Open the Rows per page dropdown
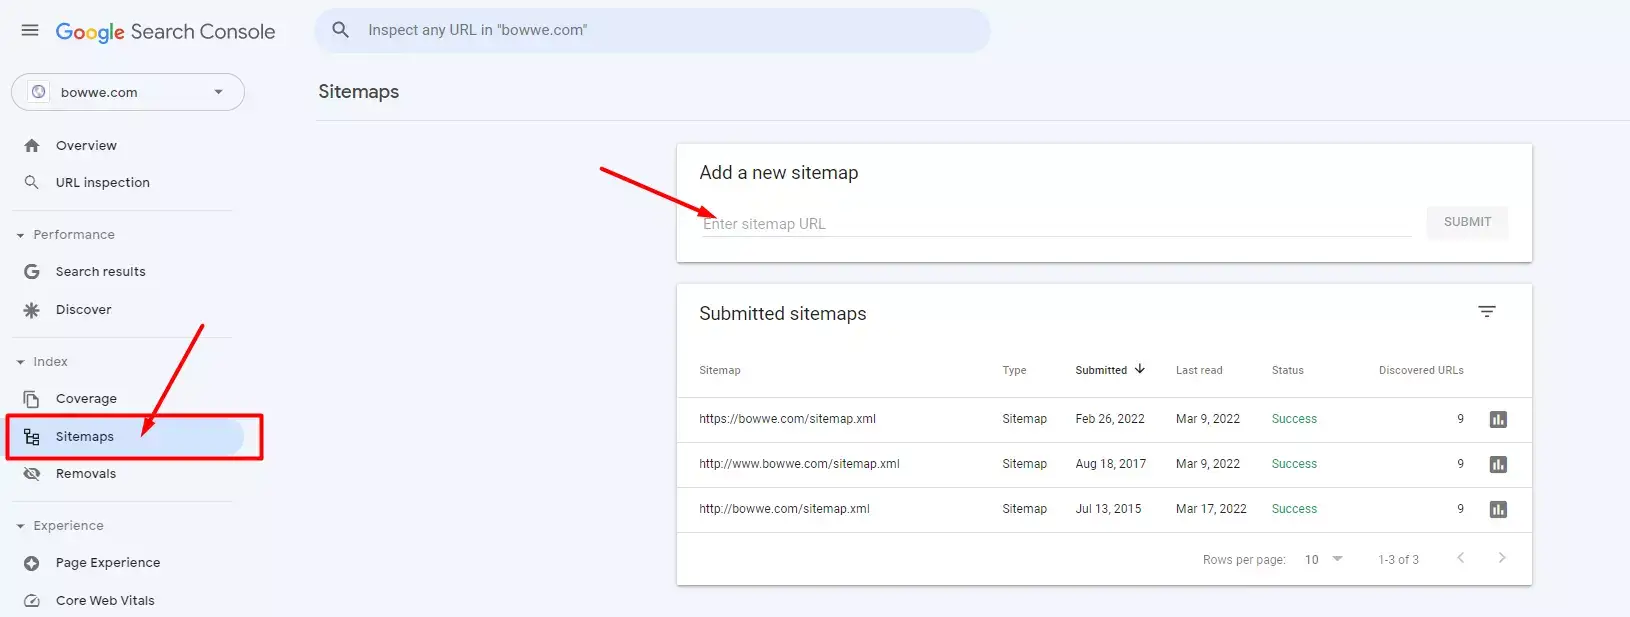Image resolution: width=1630 pixels, height=617 pixels. pyautogui.click(x=1324, y=560)
